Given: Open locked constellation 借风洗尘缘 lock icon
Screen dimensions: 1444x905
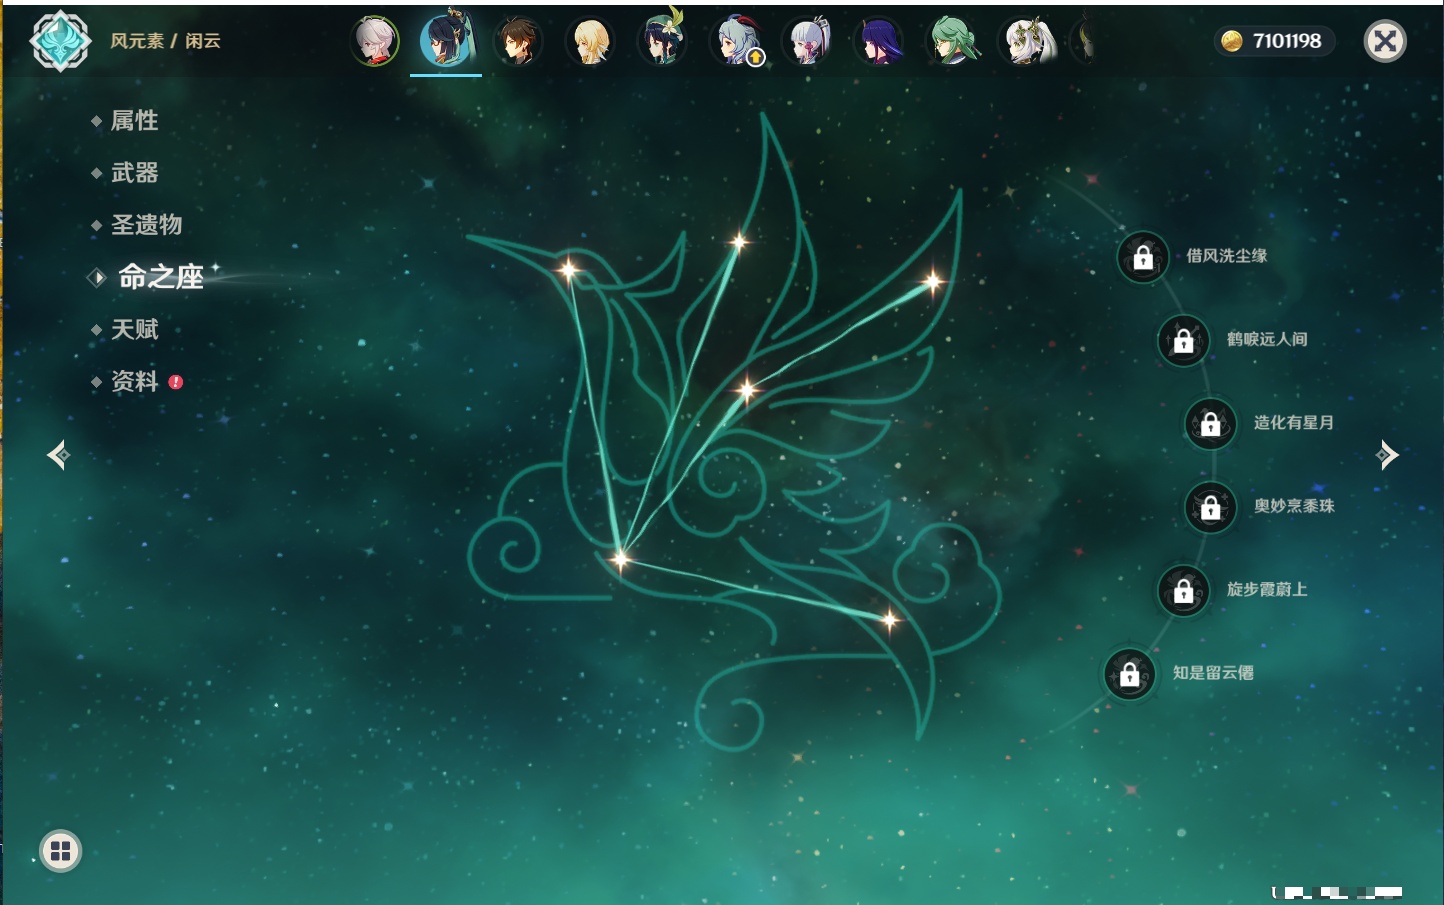Looking at the screenshot, I should [x=1143, y=258].
